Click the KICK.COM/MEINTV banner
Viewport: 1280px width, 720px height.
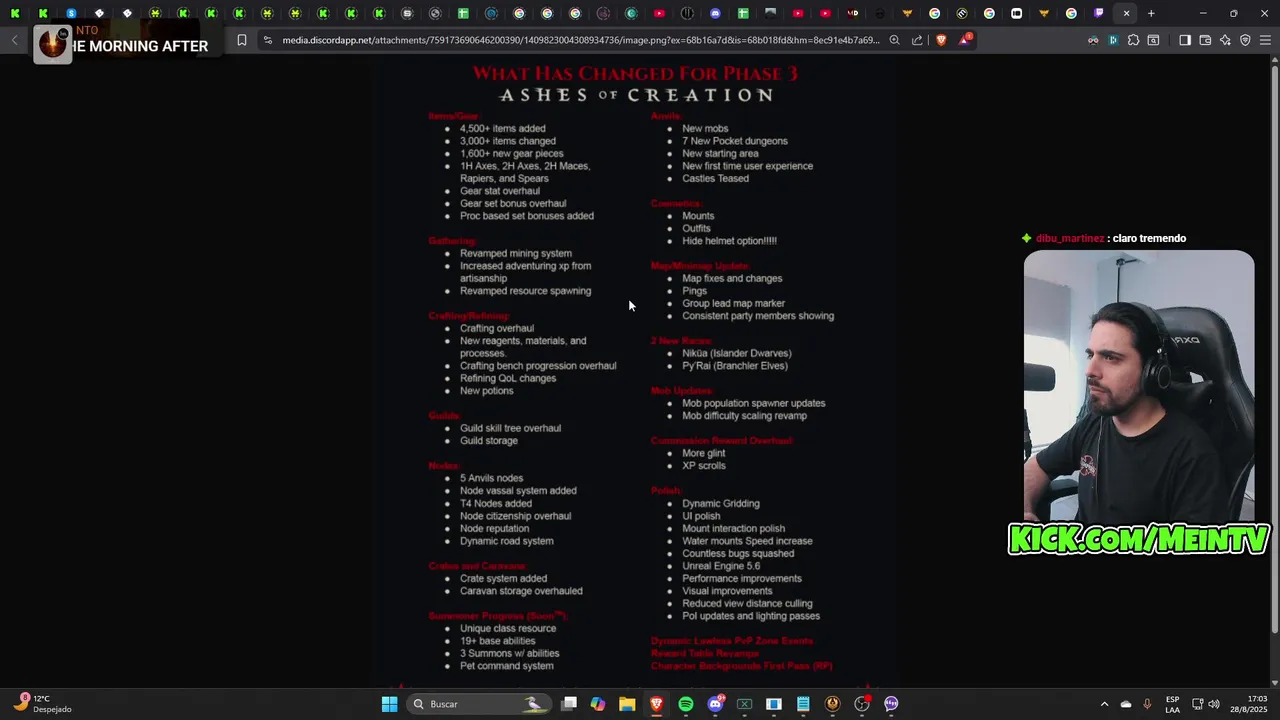[x=1138, y=538]
